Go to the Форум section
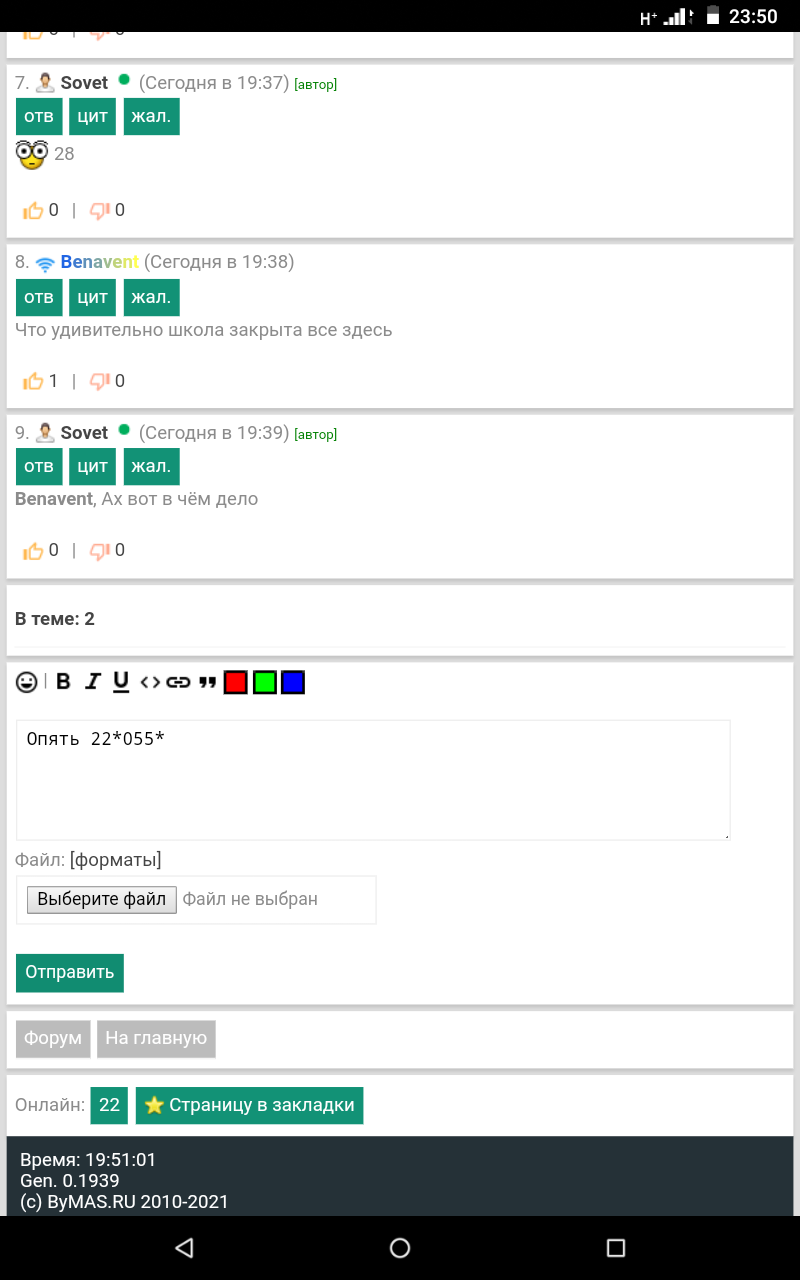Image resolution: width=800 pixels, height=1280 pixels. (53, 1039)
